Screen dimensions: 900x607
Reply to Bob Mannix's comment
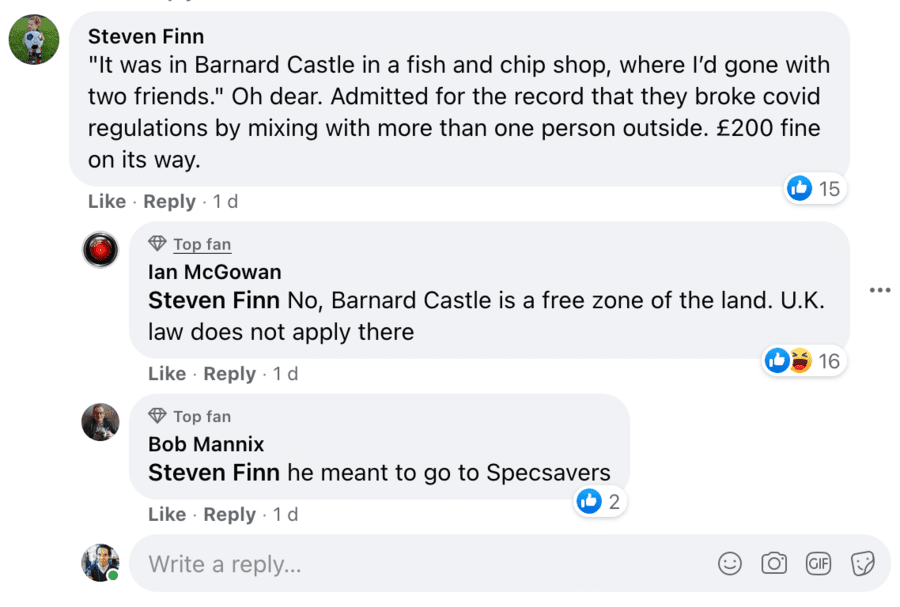pyautogui.click(x=229, y=515)
